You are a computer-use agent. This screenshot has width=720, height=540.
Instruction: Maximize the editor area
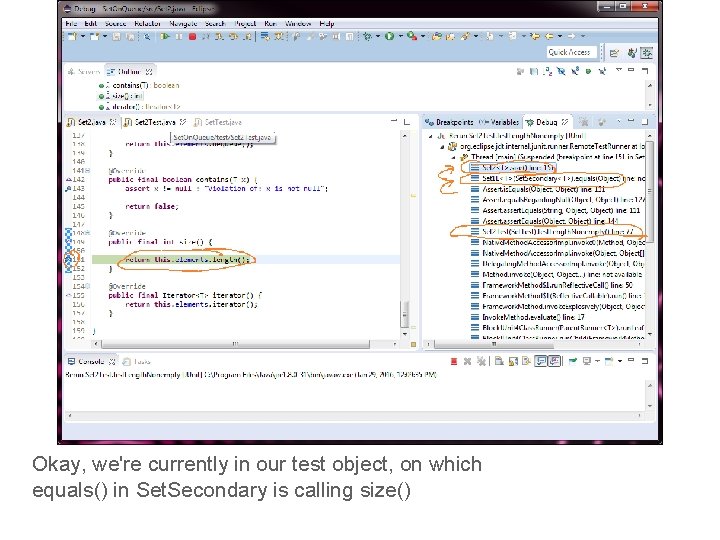tap(406, 122)
